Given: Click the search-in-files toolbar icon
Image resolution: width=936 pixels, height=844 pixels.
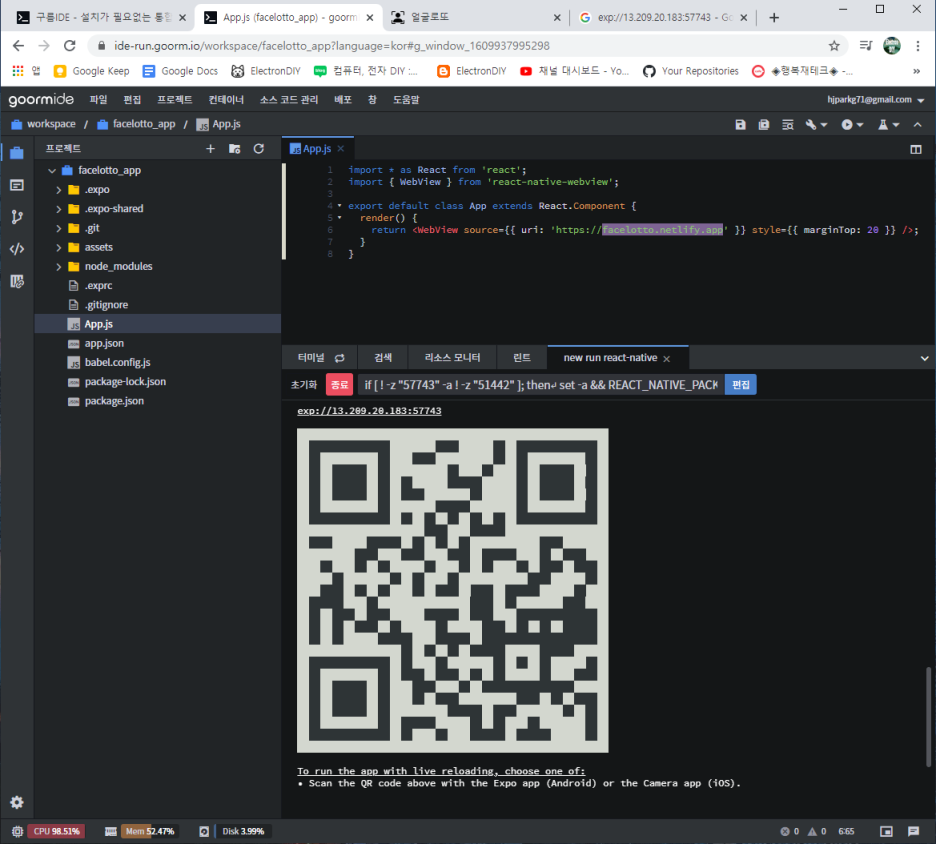Looking at the screenshot, I should coord(787,124).
